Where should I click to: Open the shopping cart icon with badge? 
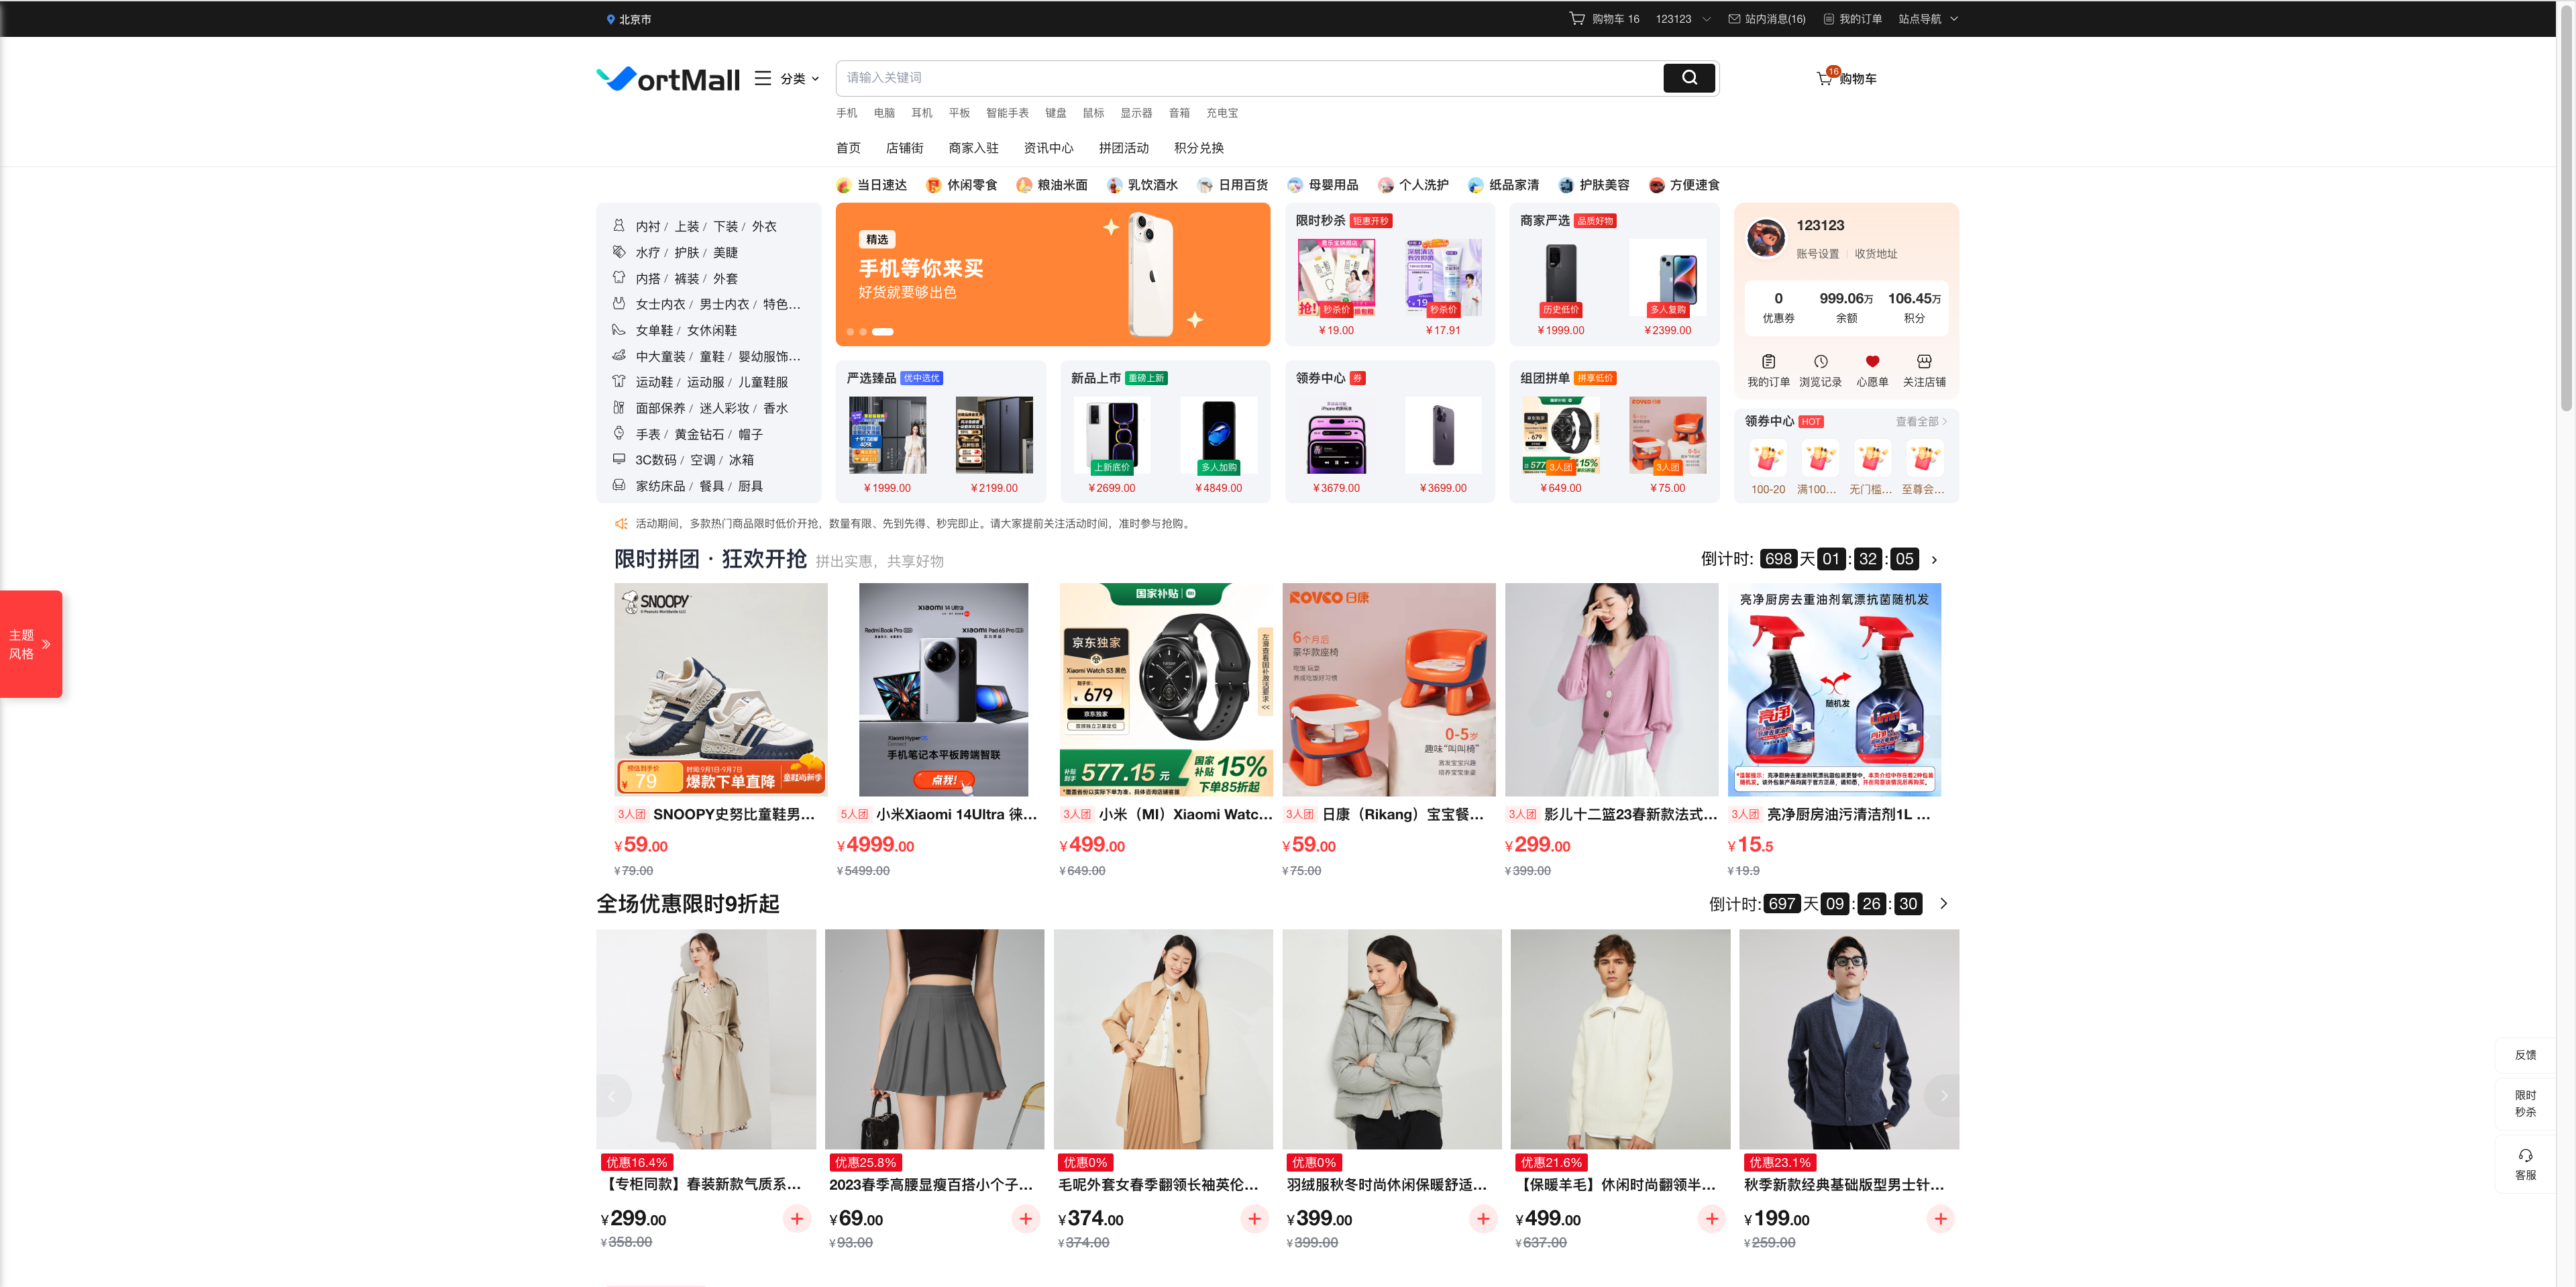[1825, 78]
